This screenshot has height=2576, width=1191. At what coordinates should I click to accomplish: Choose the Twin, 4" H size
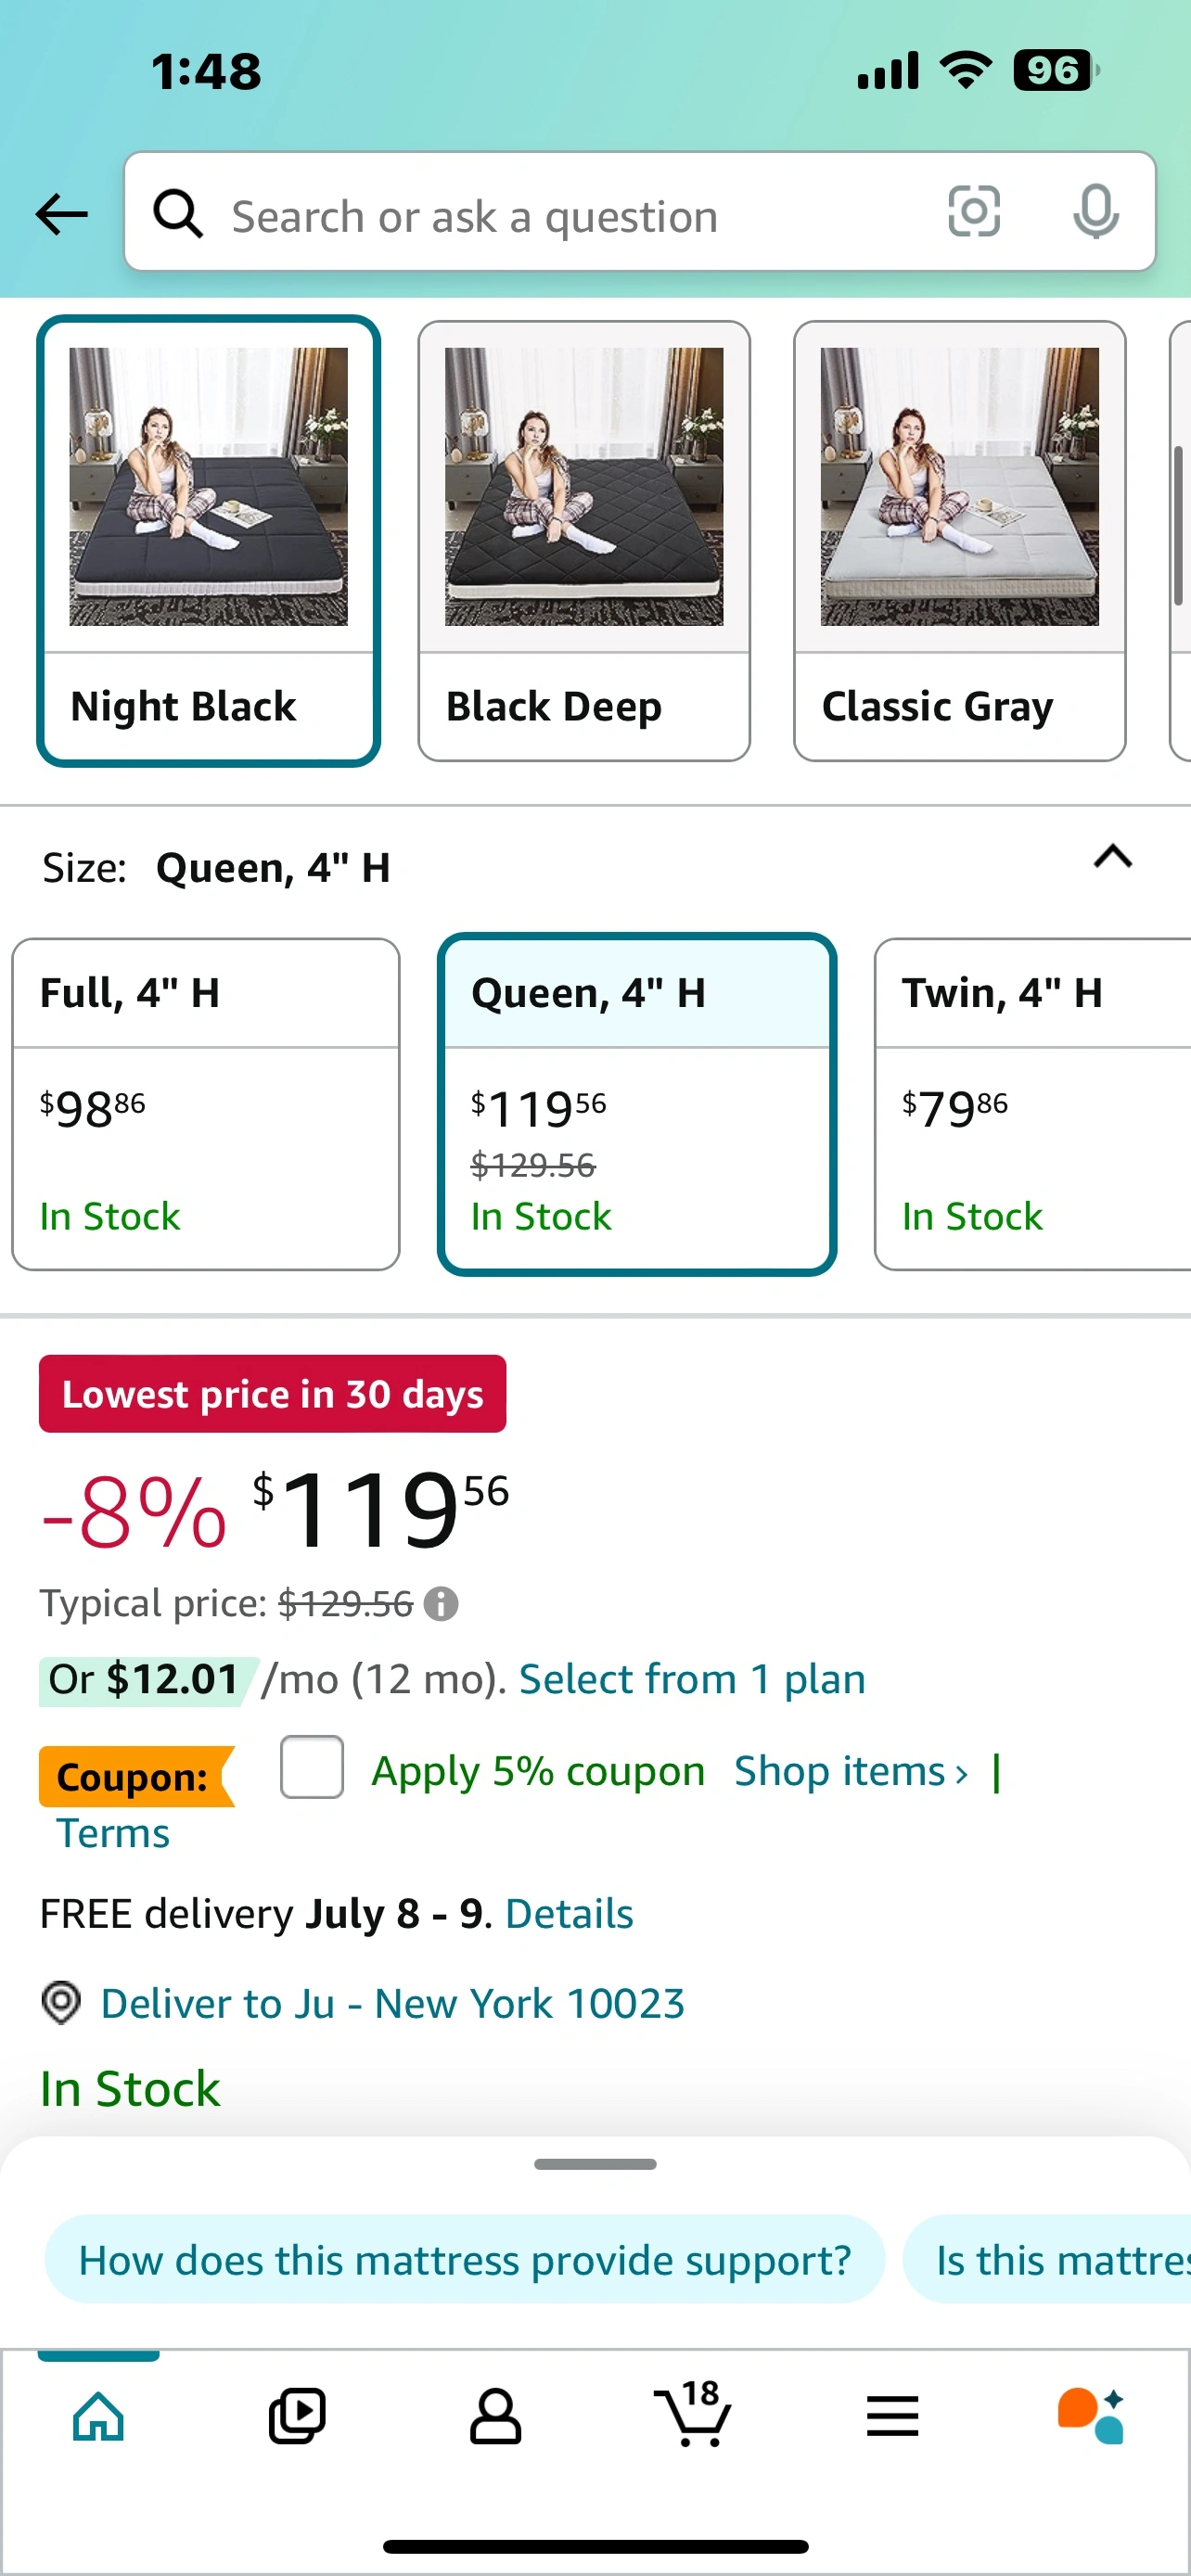(1032, 1104)
